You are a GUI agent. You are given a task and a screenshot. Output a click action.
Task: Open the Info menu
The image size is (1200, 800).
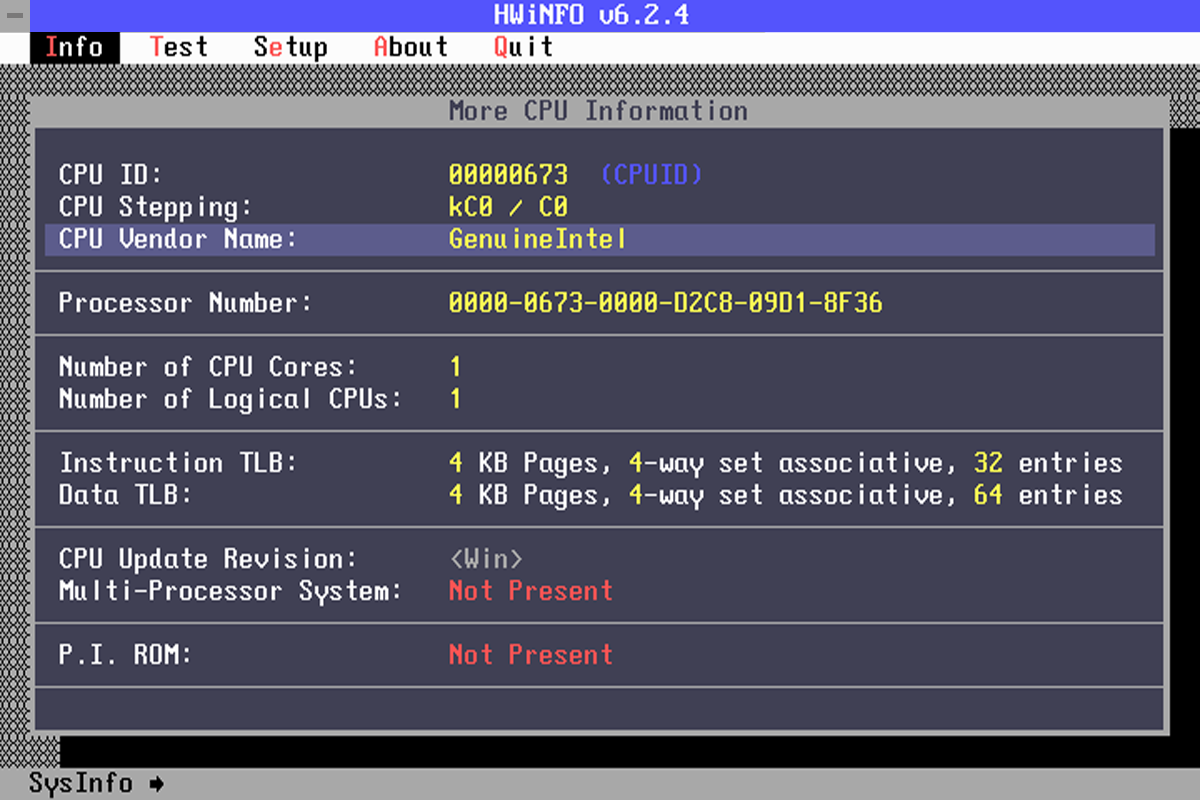click(x=74, y=47)
